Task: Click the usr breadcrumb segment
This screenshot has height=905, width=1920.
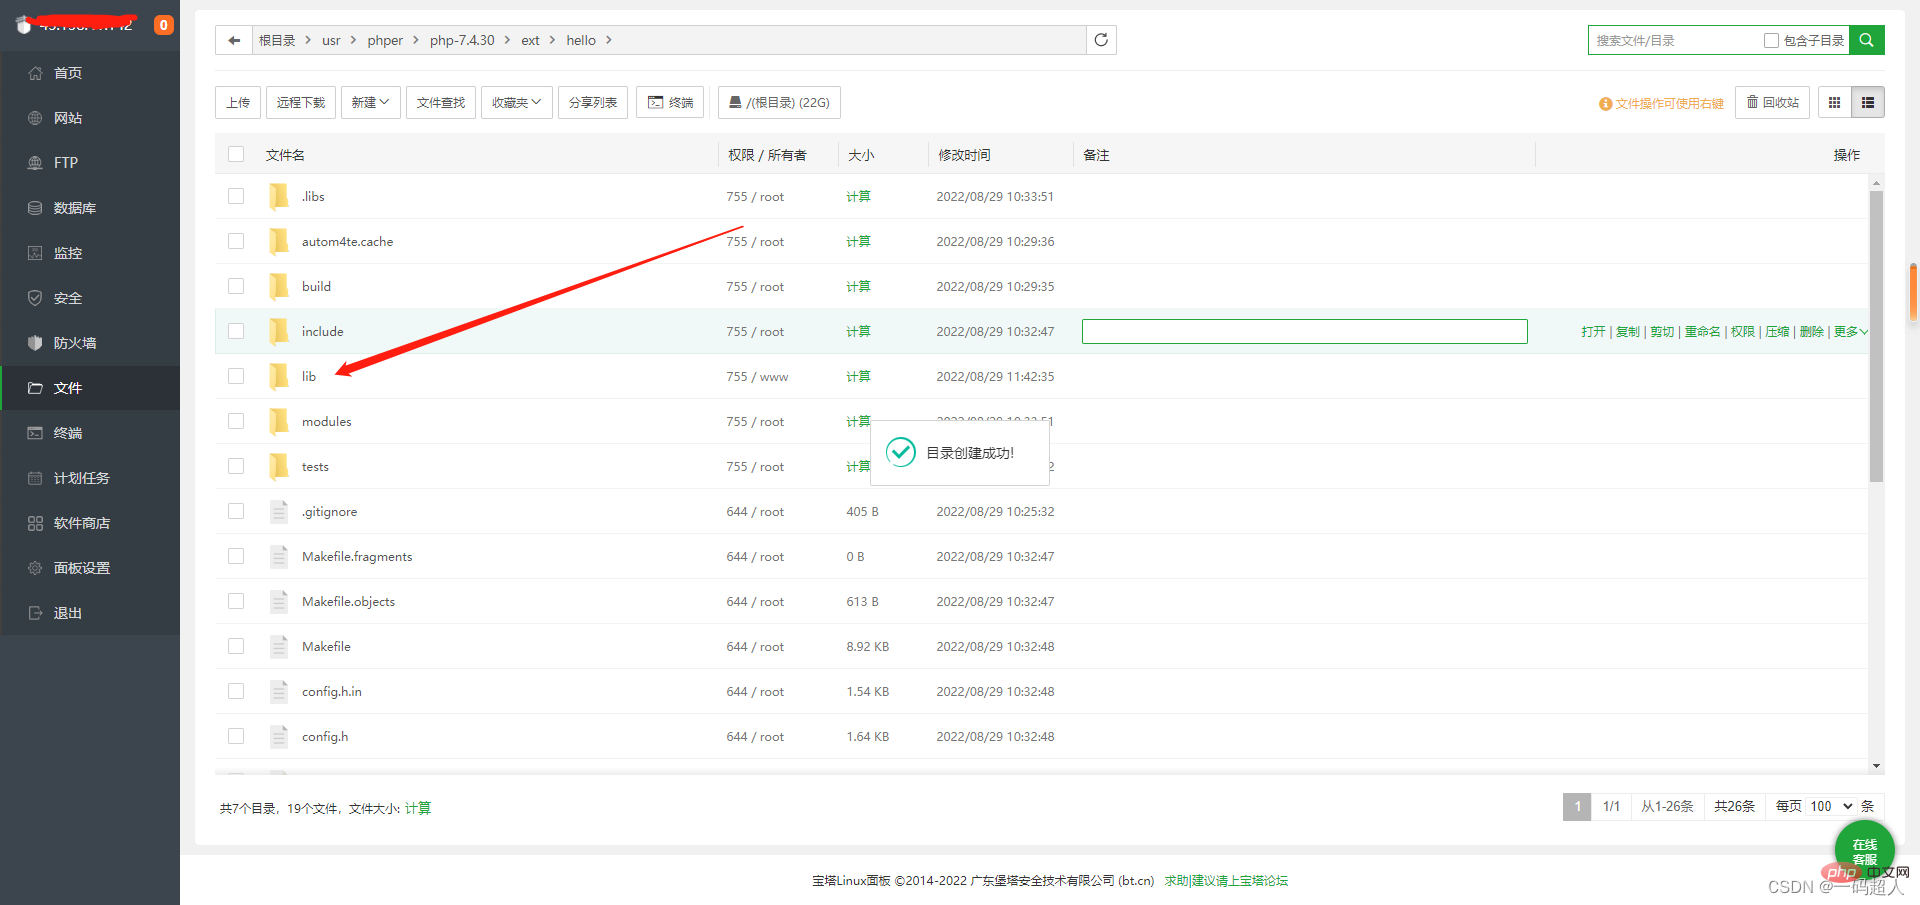Action: (331, 40)
